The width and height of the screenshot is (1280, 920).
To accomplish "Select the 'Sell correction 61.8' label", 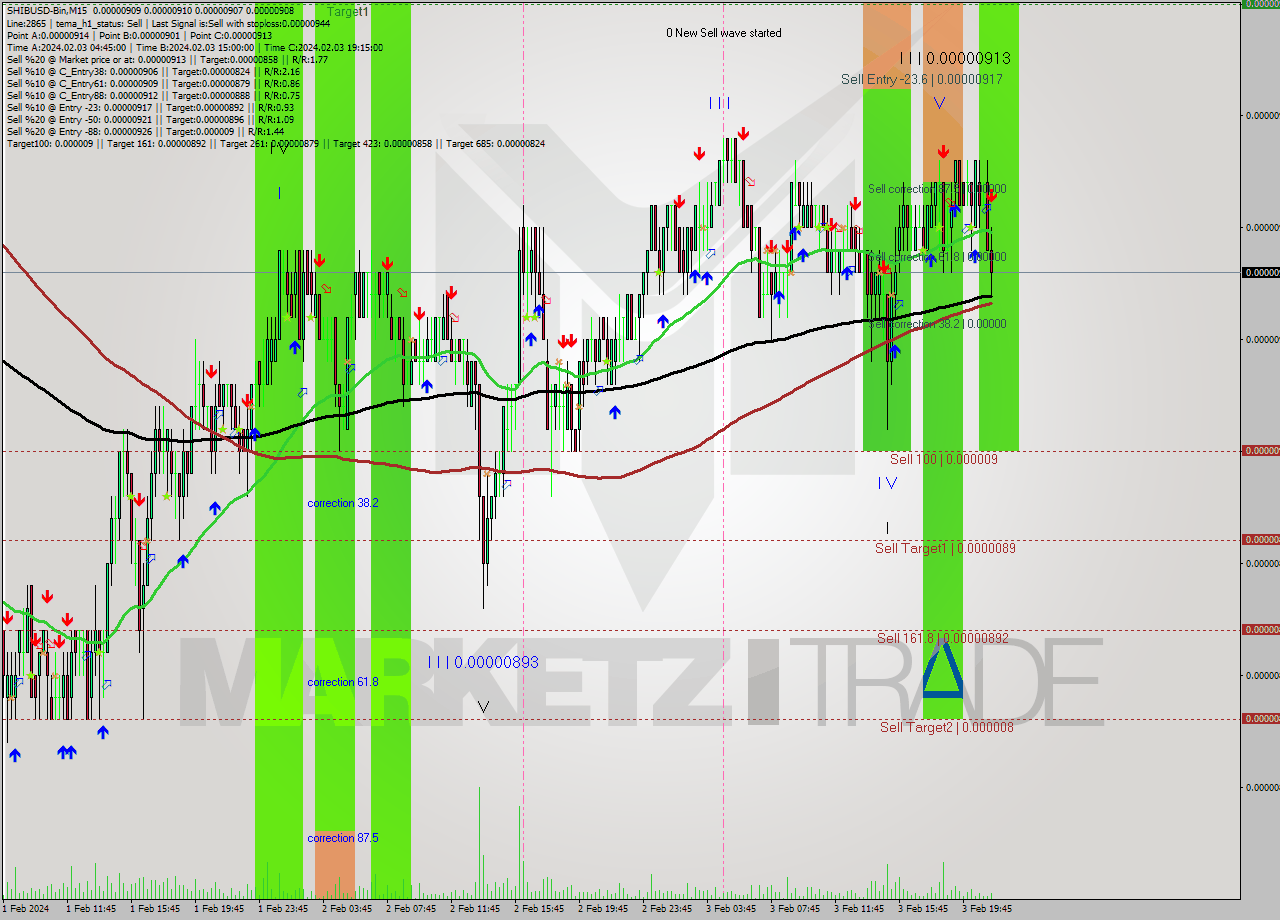I will [x=937, y=257].
